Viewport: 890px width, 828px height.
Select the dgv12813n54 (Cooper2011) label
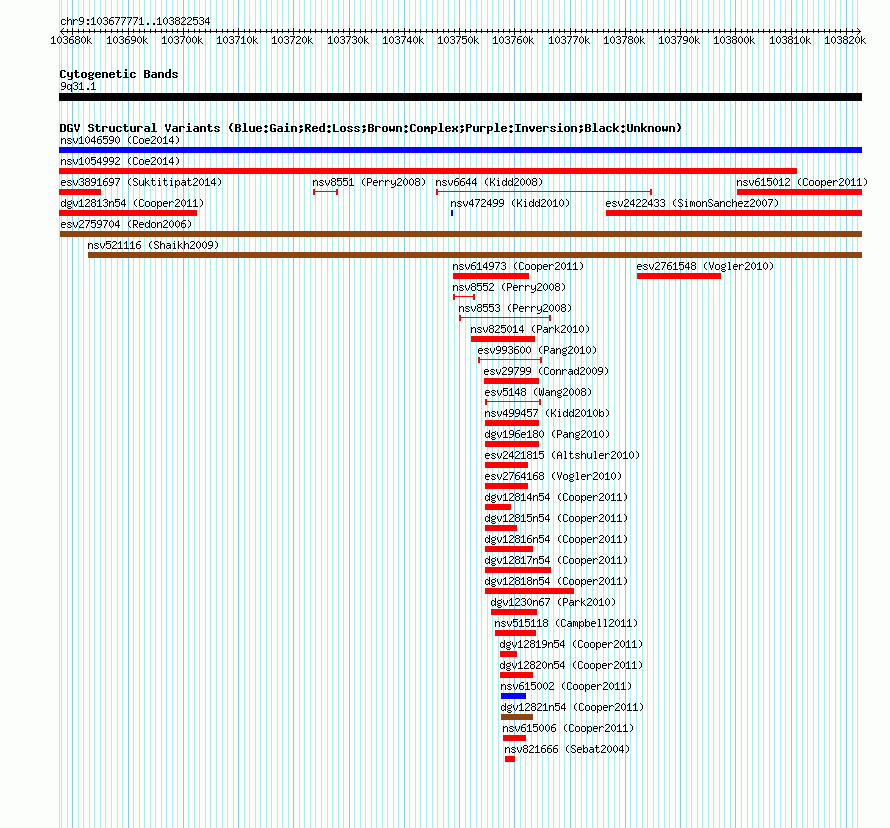(x=132, y=203)
